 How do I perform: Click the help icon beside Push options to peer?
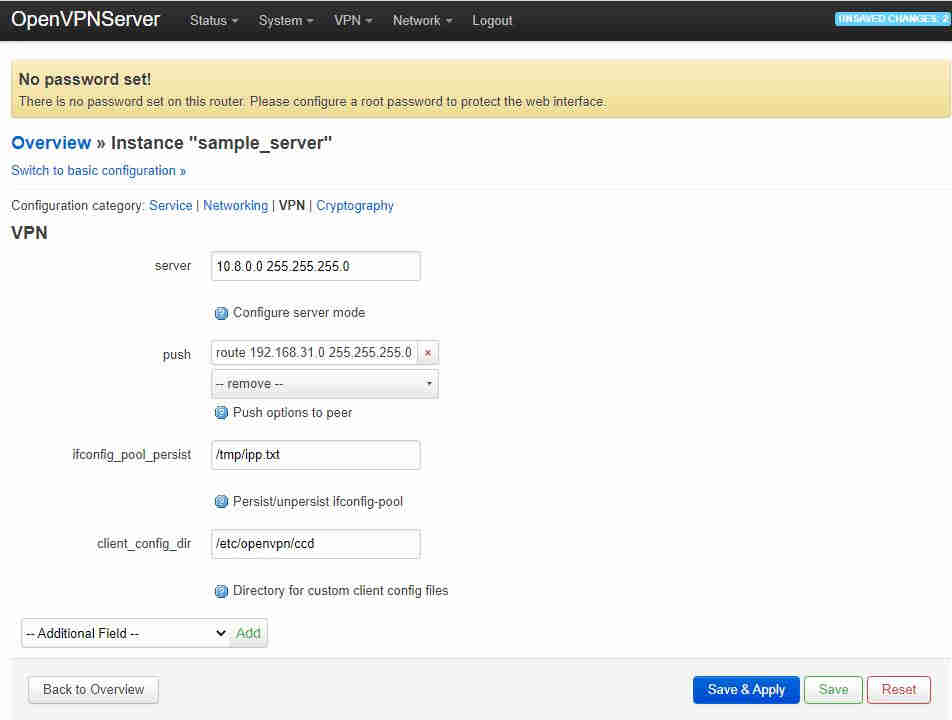[x=221, y=413]
